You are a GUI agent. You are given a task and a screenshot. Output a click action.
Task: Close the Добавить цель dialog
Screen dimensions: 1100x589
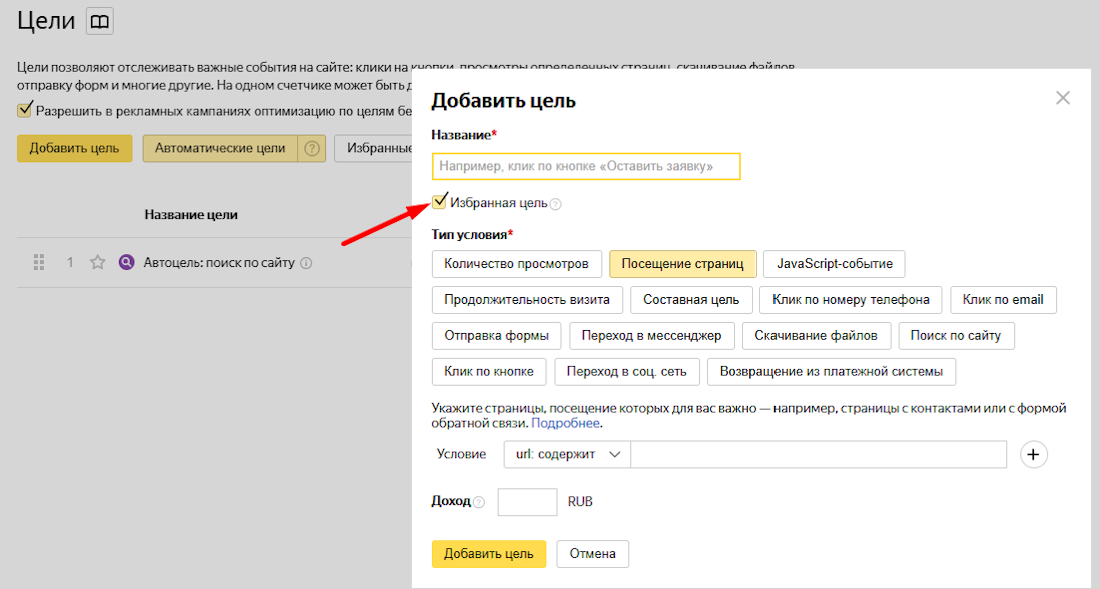tap(1063, 98)
